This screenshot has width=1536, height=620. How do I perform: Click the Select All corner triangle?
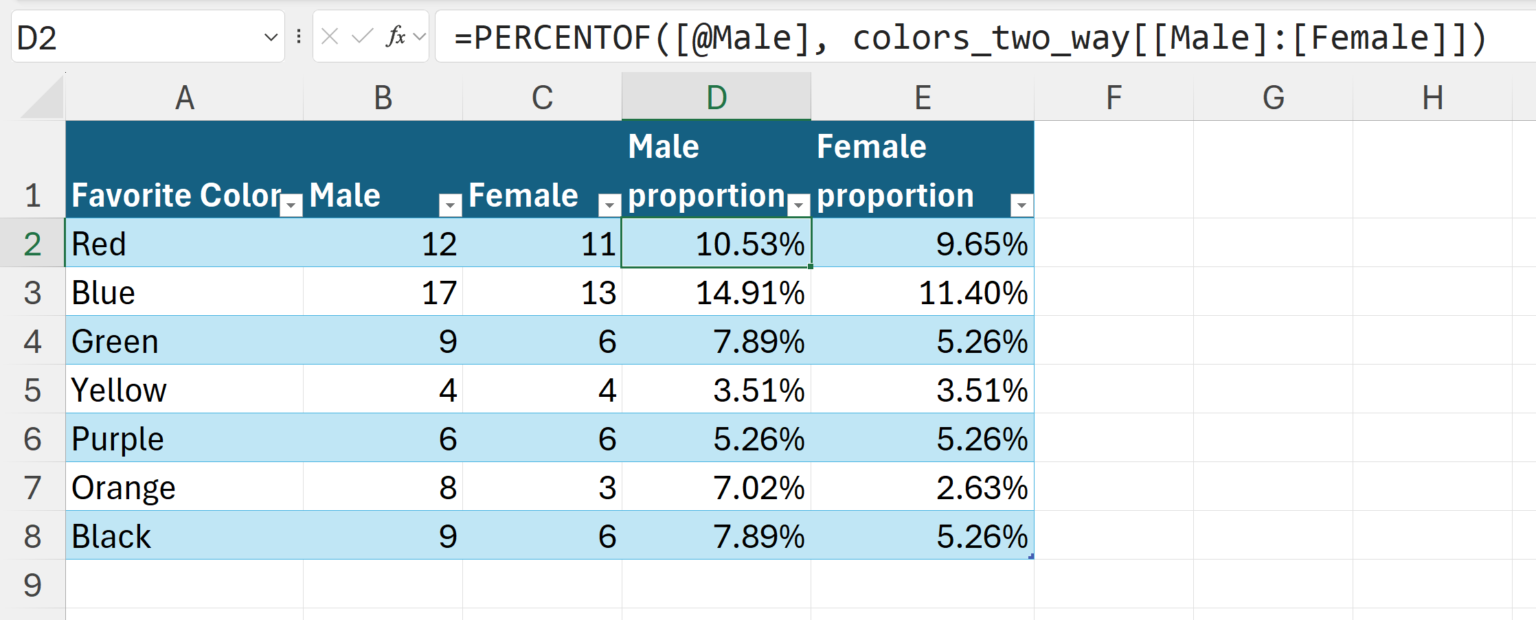click(43, 98)
